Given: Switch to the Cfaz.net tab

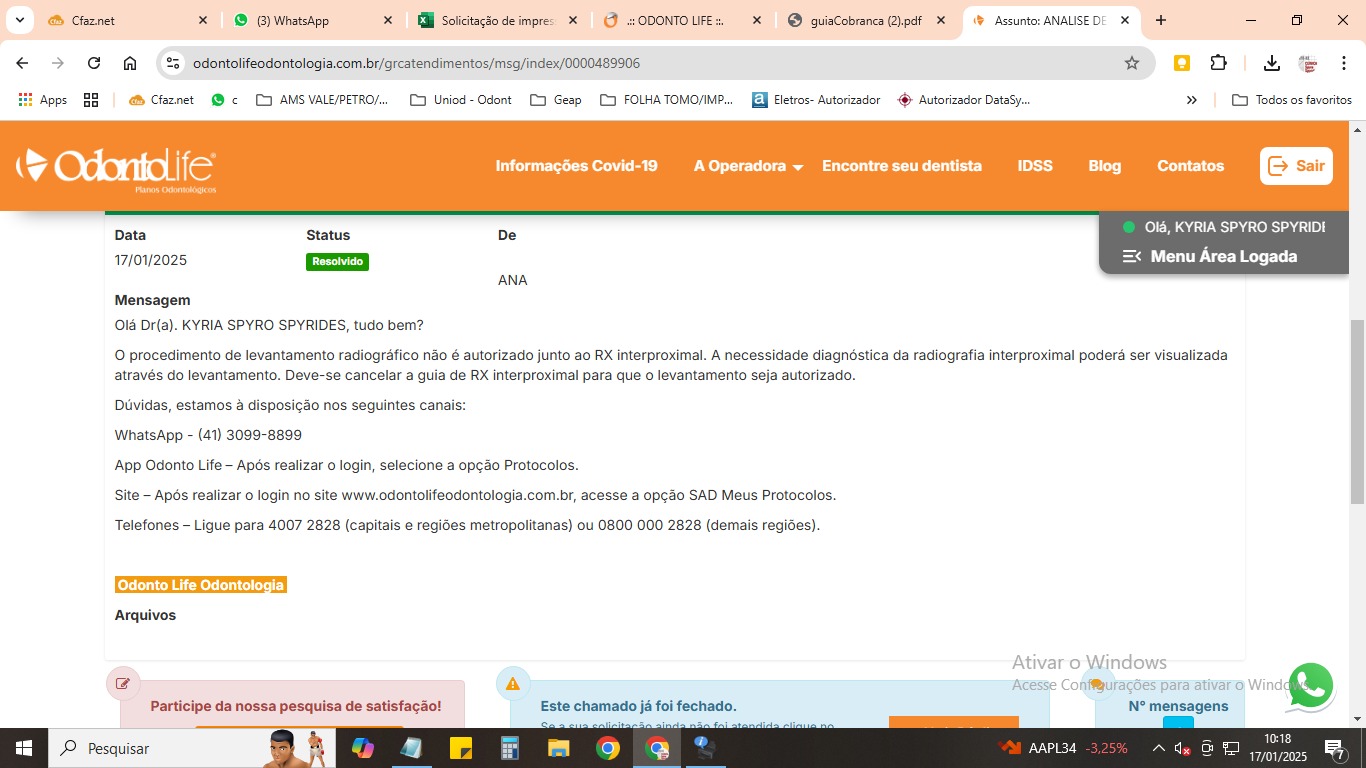Looking at the screenshot, I should click(127, 20).
